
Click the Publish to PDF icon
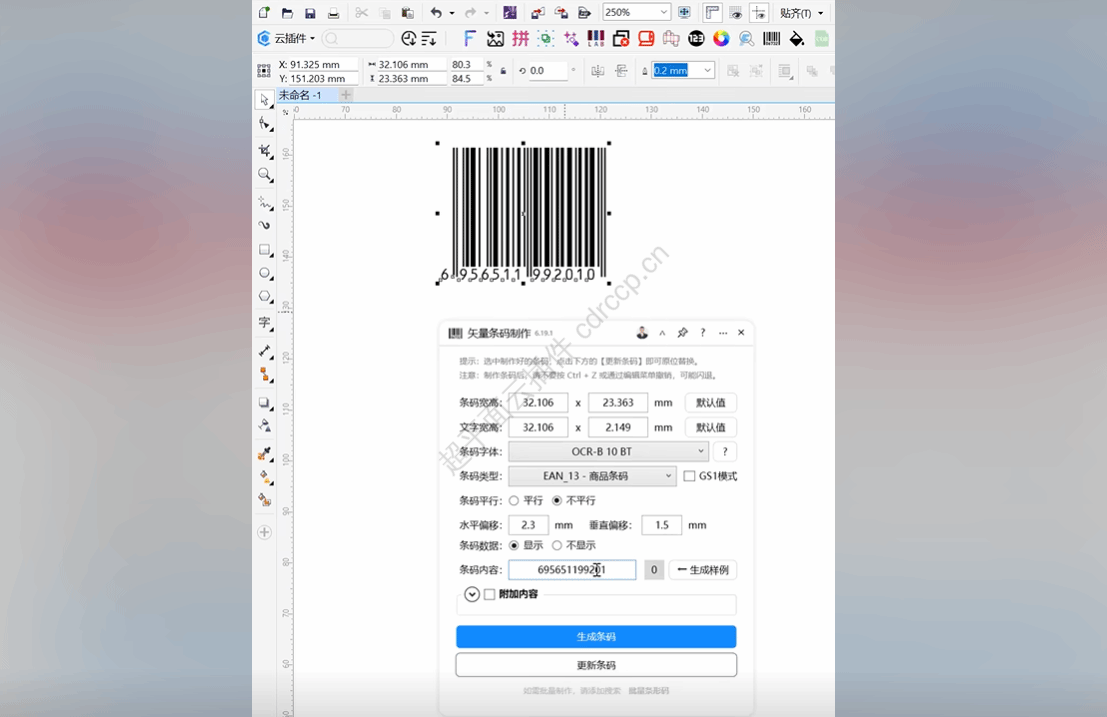click(x=585, y=13)
